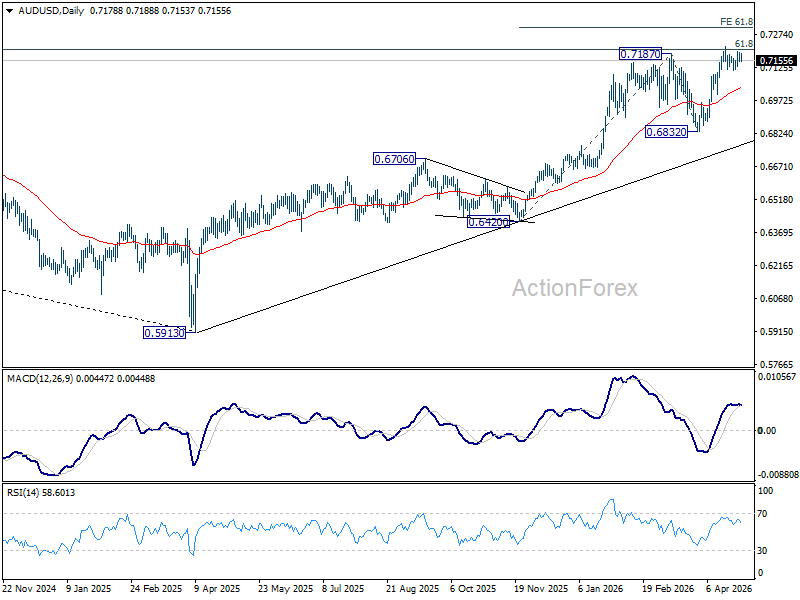
Task: Select the 0.67060 price label
Action: click(x=394, y=159)
